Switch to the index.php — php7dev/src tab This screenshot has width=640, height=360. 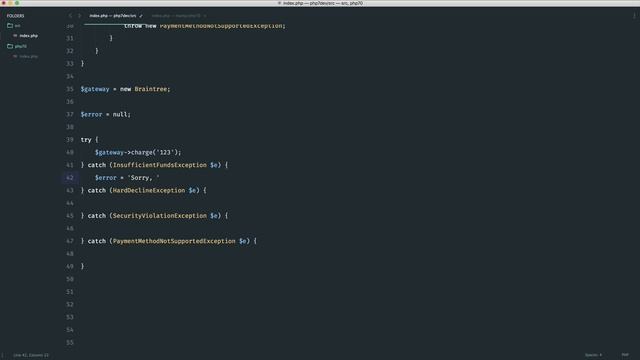pos(113,16)
